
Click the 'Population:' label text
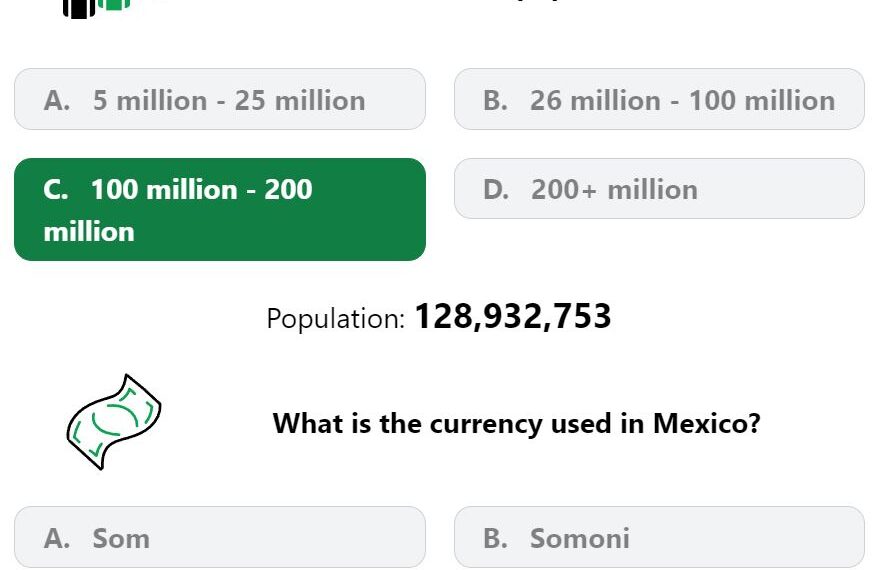tap(336, 319)
